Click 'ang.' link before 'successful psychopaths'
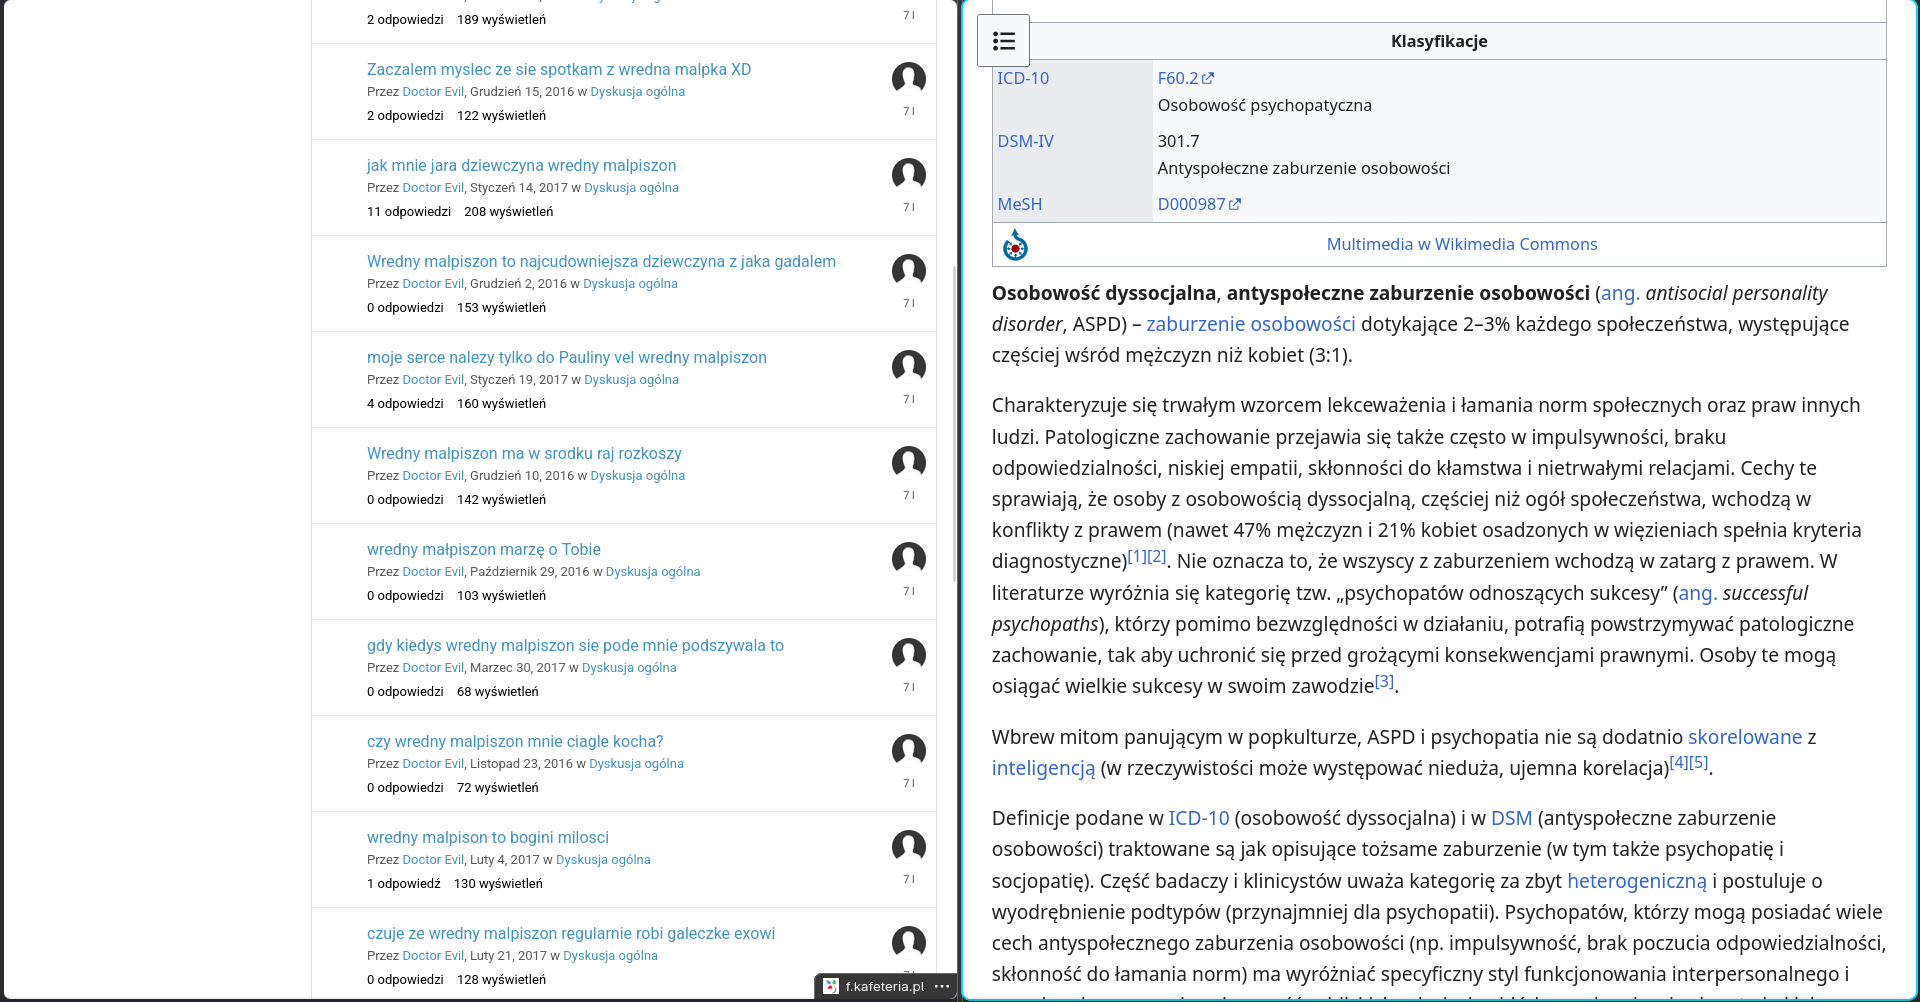The image size is (1920, 1002). pos(1698,593)
